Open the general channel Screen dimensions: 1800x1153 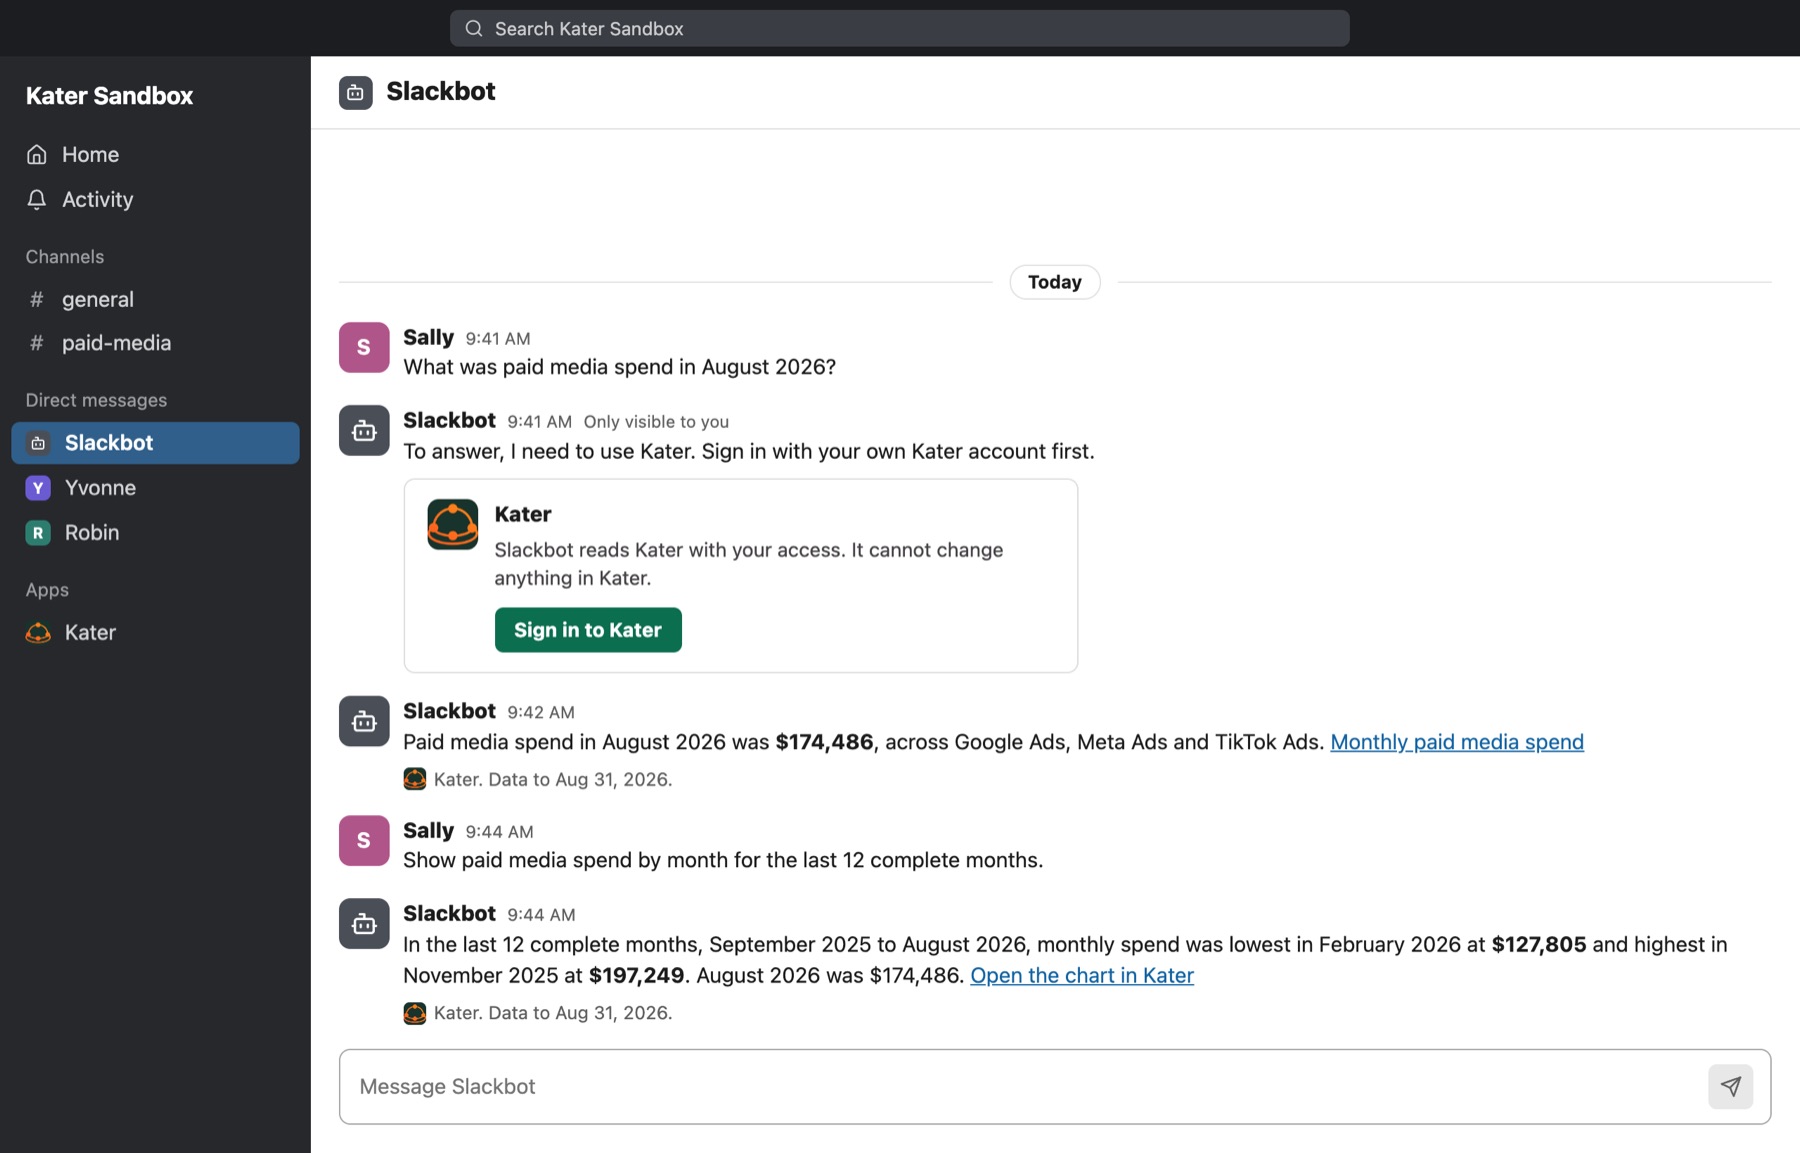pos(155,299)
